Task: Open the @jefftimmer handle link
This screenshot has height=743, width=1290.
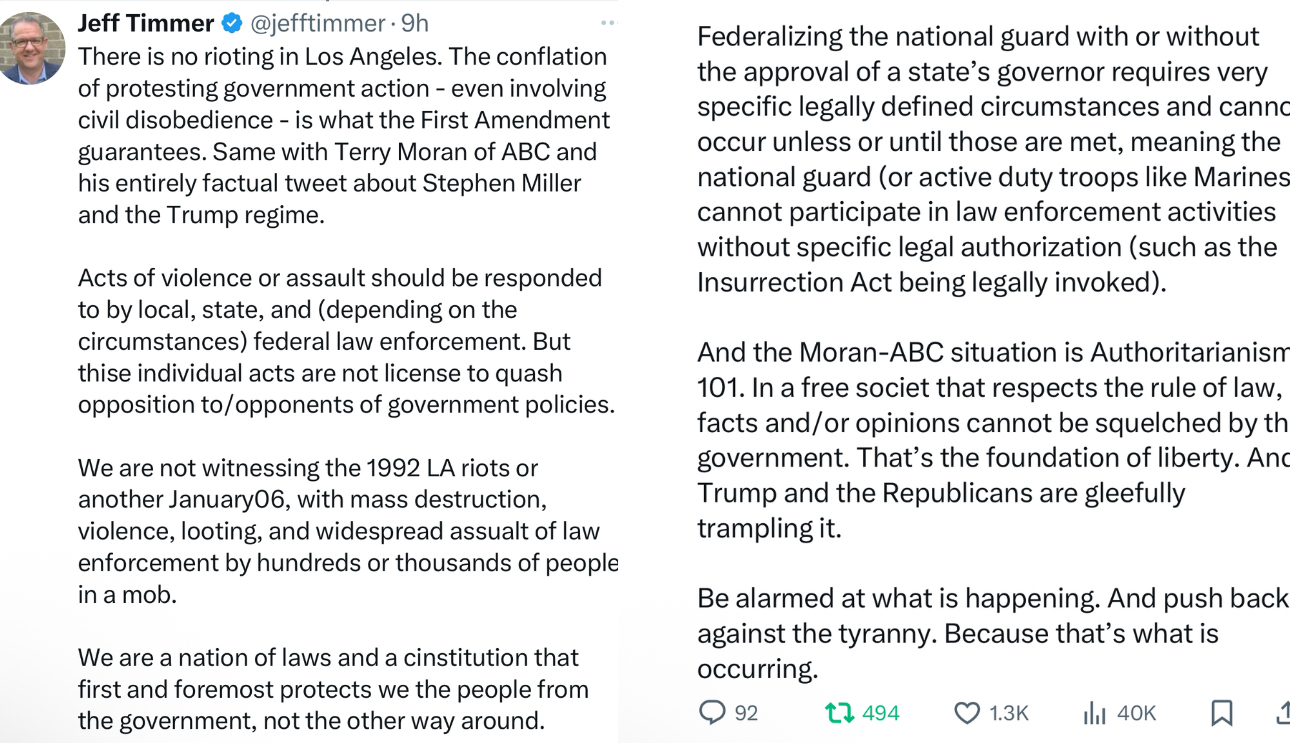Action: (x=317, y=23)
